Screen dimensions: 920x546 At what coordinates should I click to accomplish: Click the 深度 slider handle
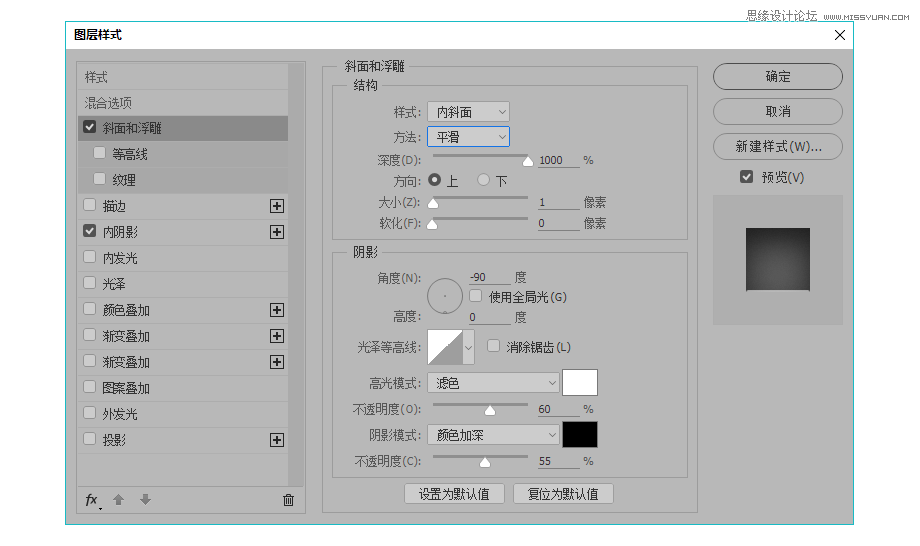[x=527, y=161]
